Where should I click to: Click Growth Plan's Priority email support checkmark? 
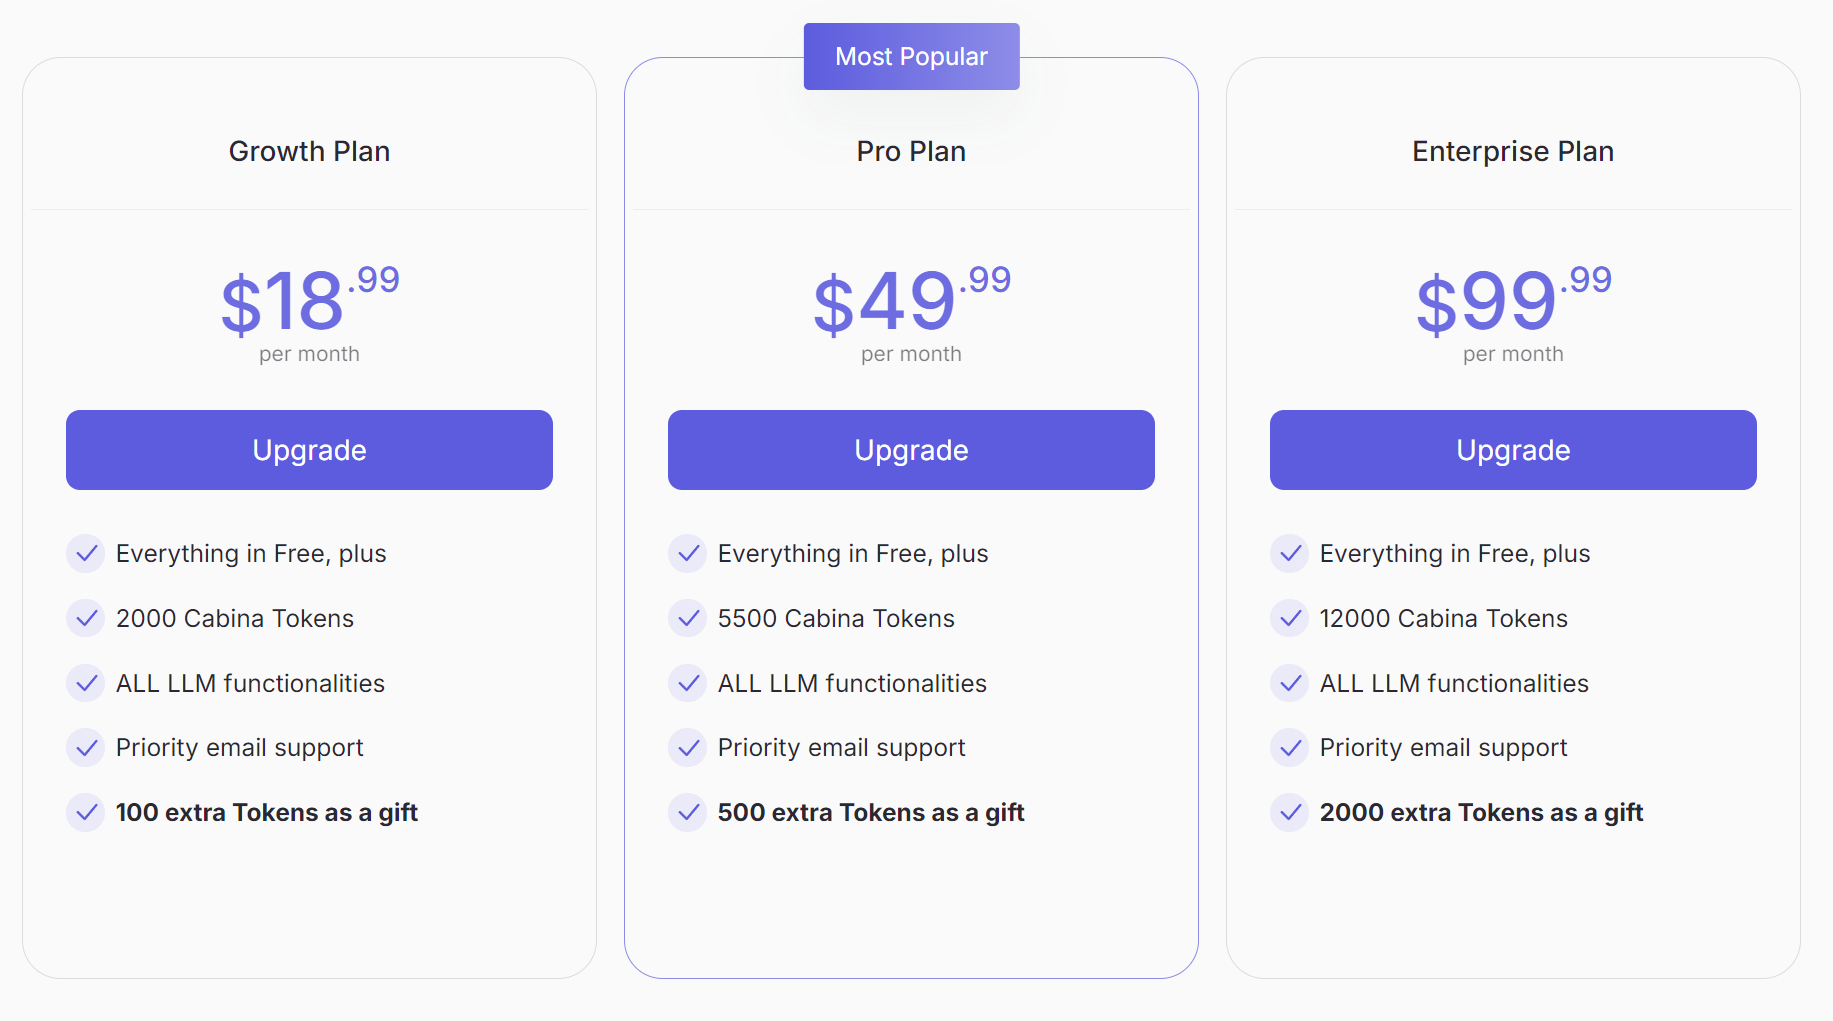coord(86,747)
